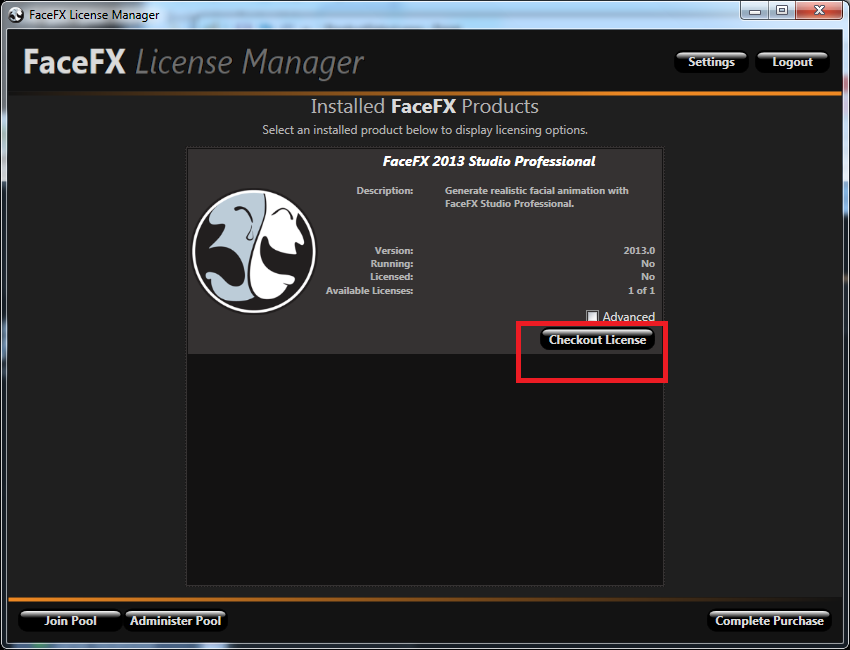Click the Running status value No
The height and width of the screenshot is (650, 850).
coord(648,263)
